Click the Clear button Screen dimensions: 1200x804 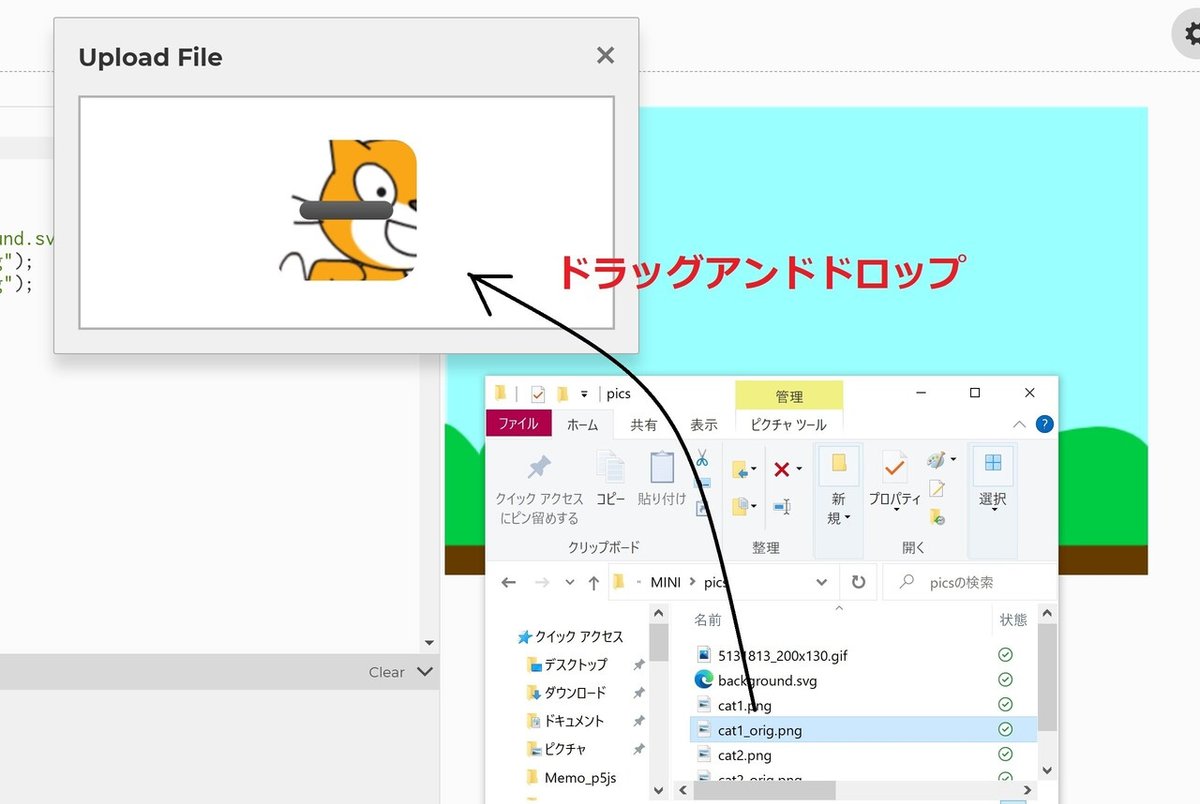(x=386, y=672)
